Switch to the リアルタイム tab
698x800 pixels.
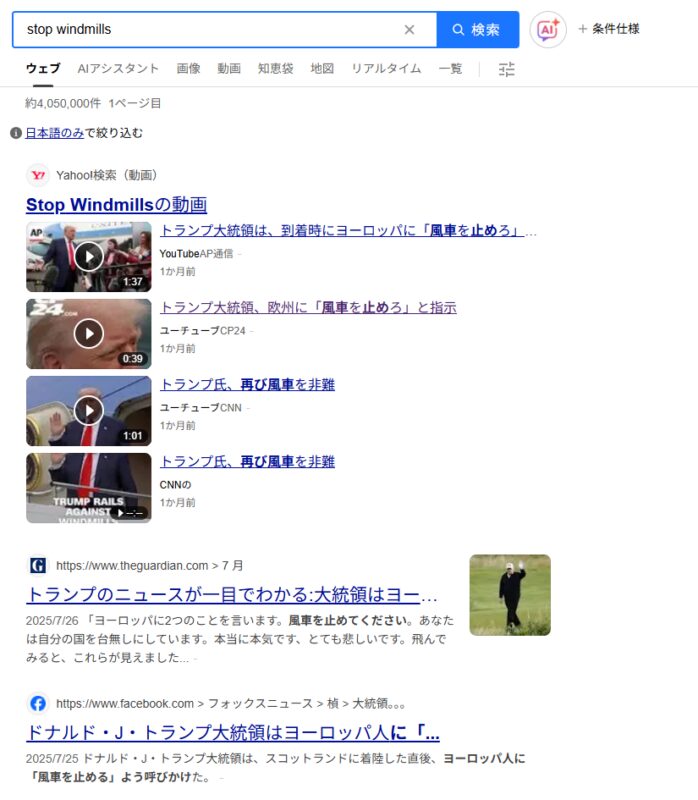386,68
